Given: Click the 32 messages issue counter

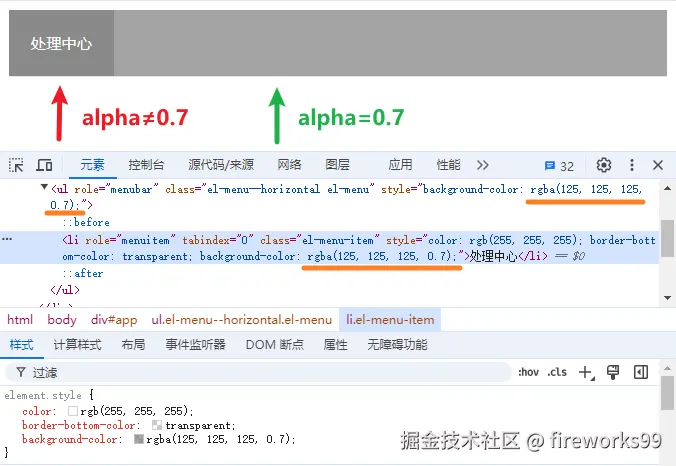Looking at the screenshot, I should (x=559, y=166).
